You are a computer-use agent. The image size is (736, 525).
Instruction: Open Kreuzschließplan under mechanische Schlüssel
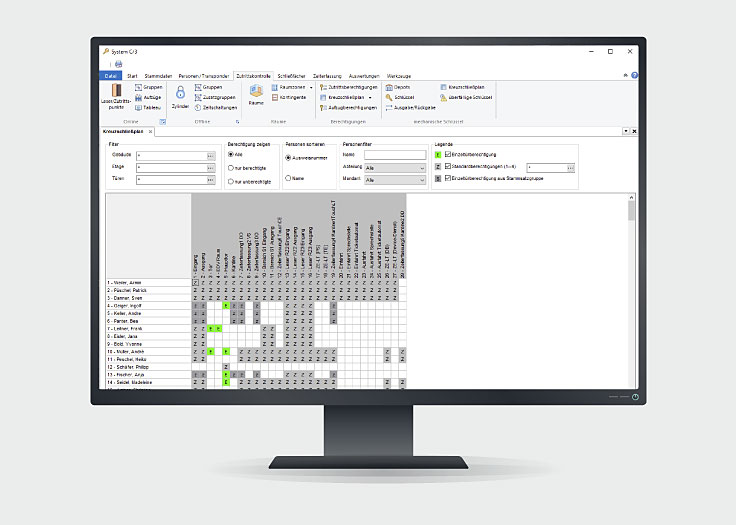tap(462, 87)
